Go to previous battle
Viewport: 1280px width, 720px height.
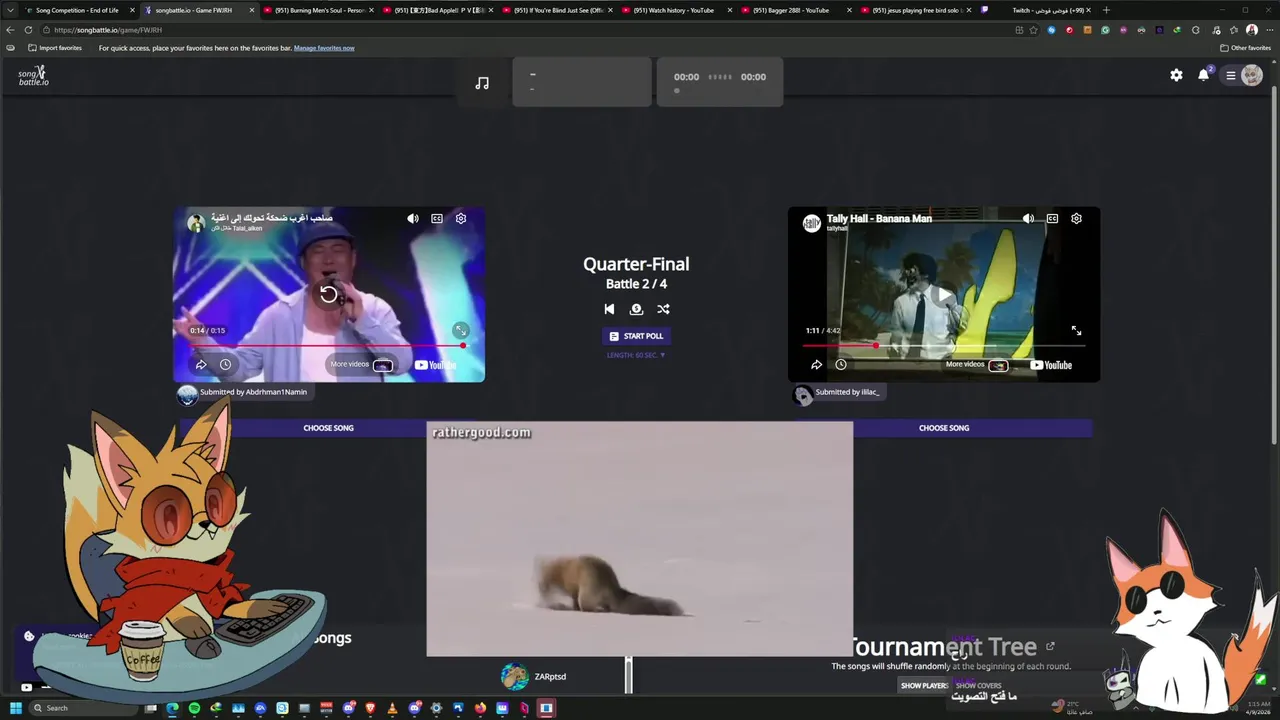(609, 309)
